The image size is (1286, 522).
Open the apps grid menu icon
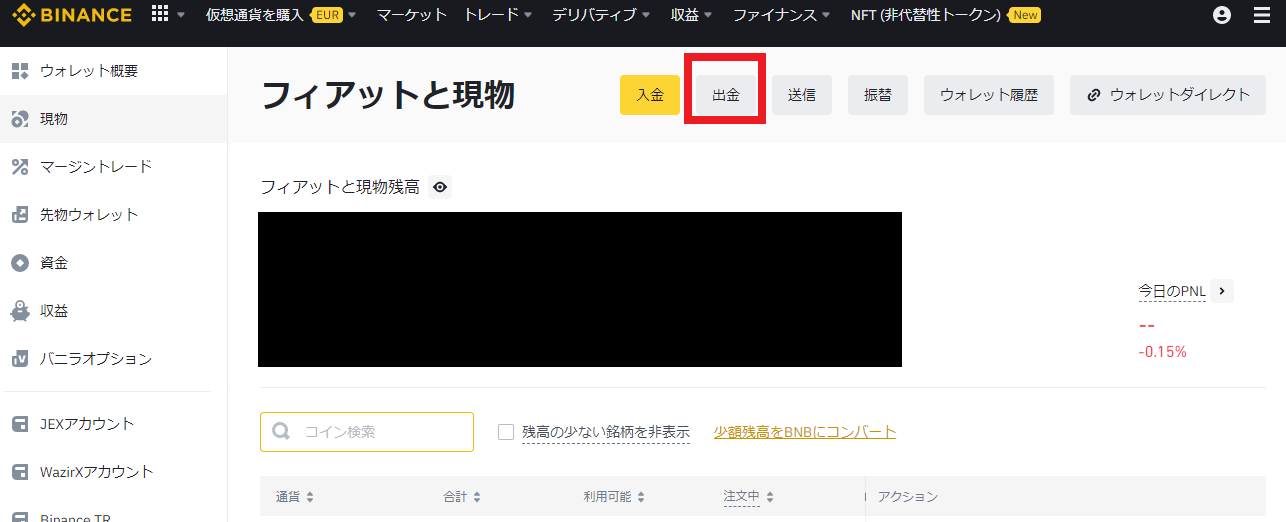coord(159,14)
